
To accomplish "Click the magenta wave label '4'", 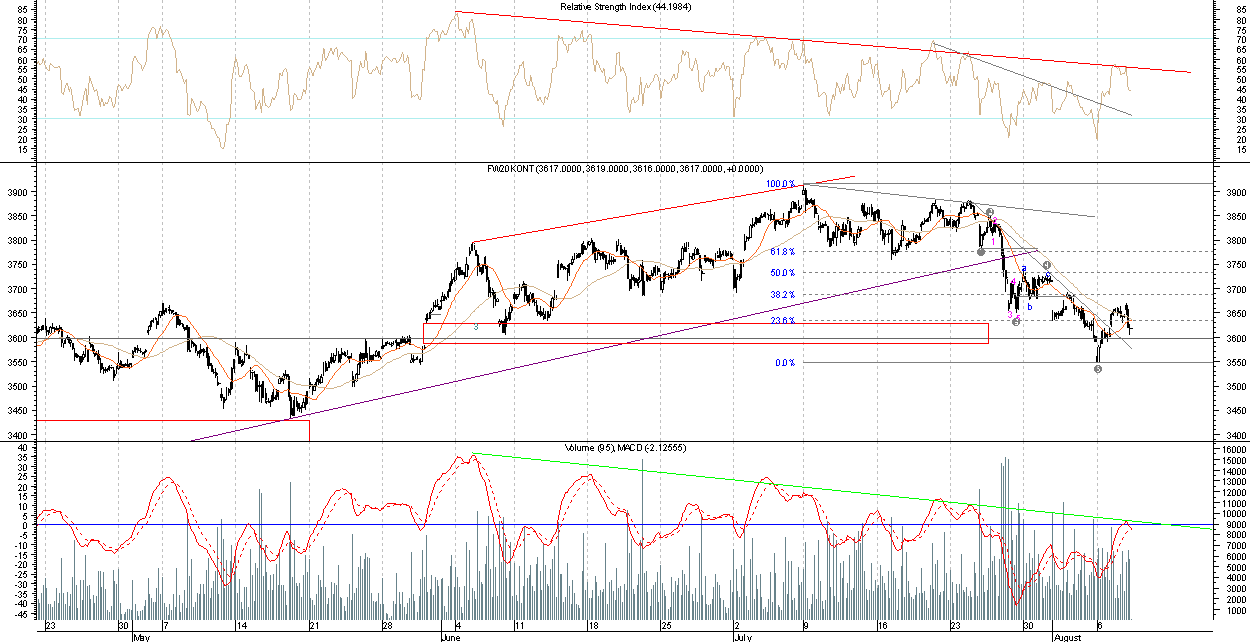I will [1013, 282].
